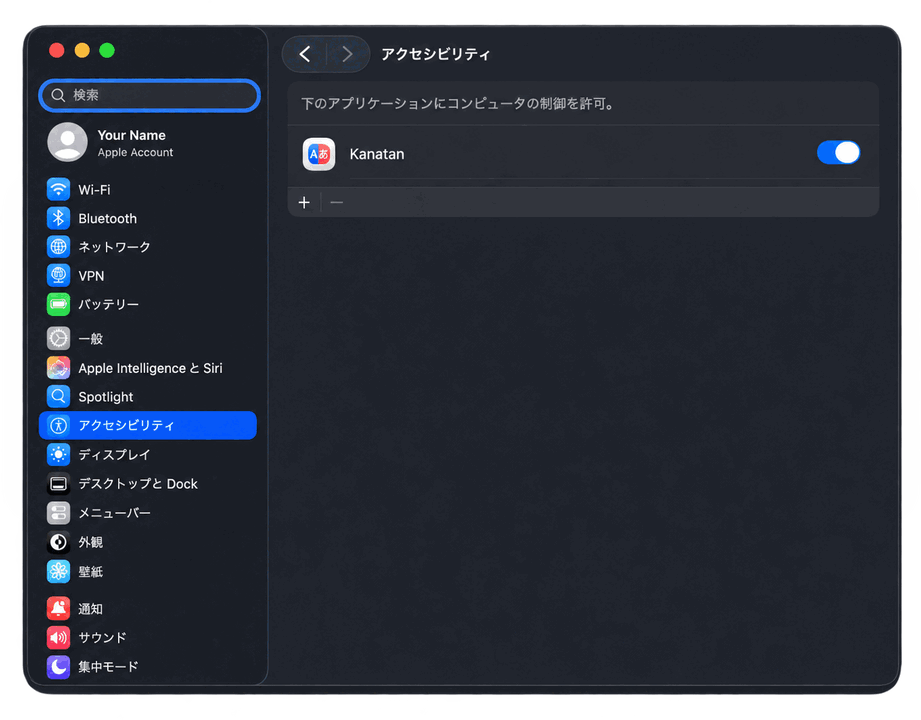Click the アクセシビリティ sidebar icon
The height and width of the screenshot is (720, 921).
pos(58,425)
